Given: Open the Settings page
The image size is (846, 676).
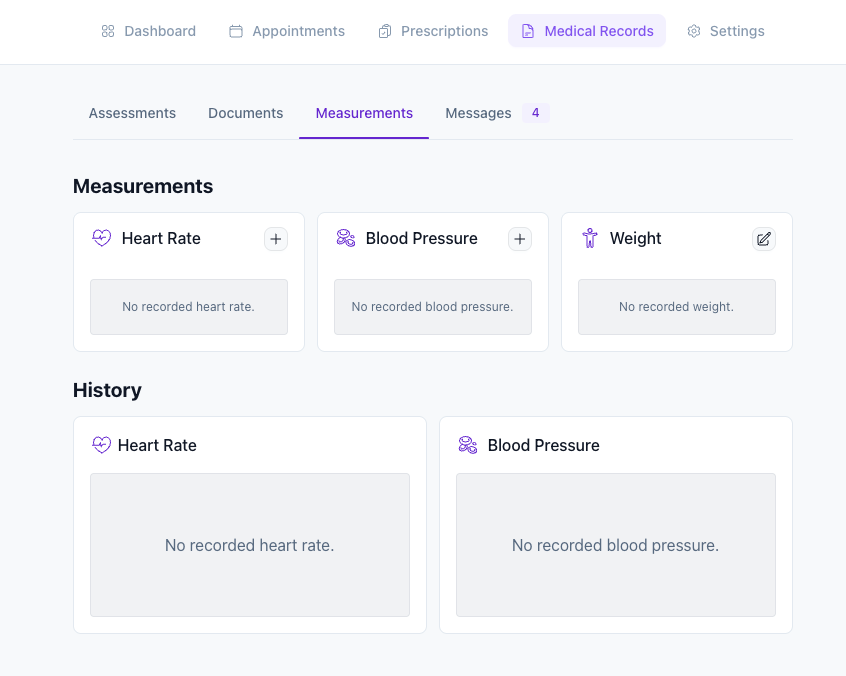Looking at the screenshot, I should click(726, 31).
